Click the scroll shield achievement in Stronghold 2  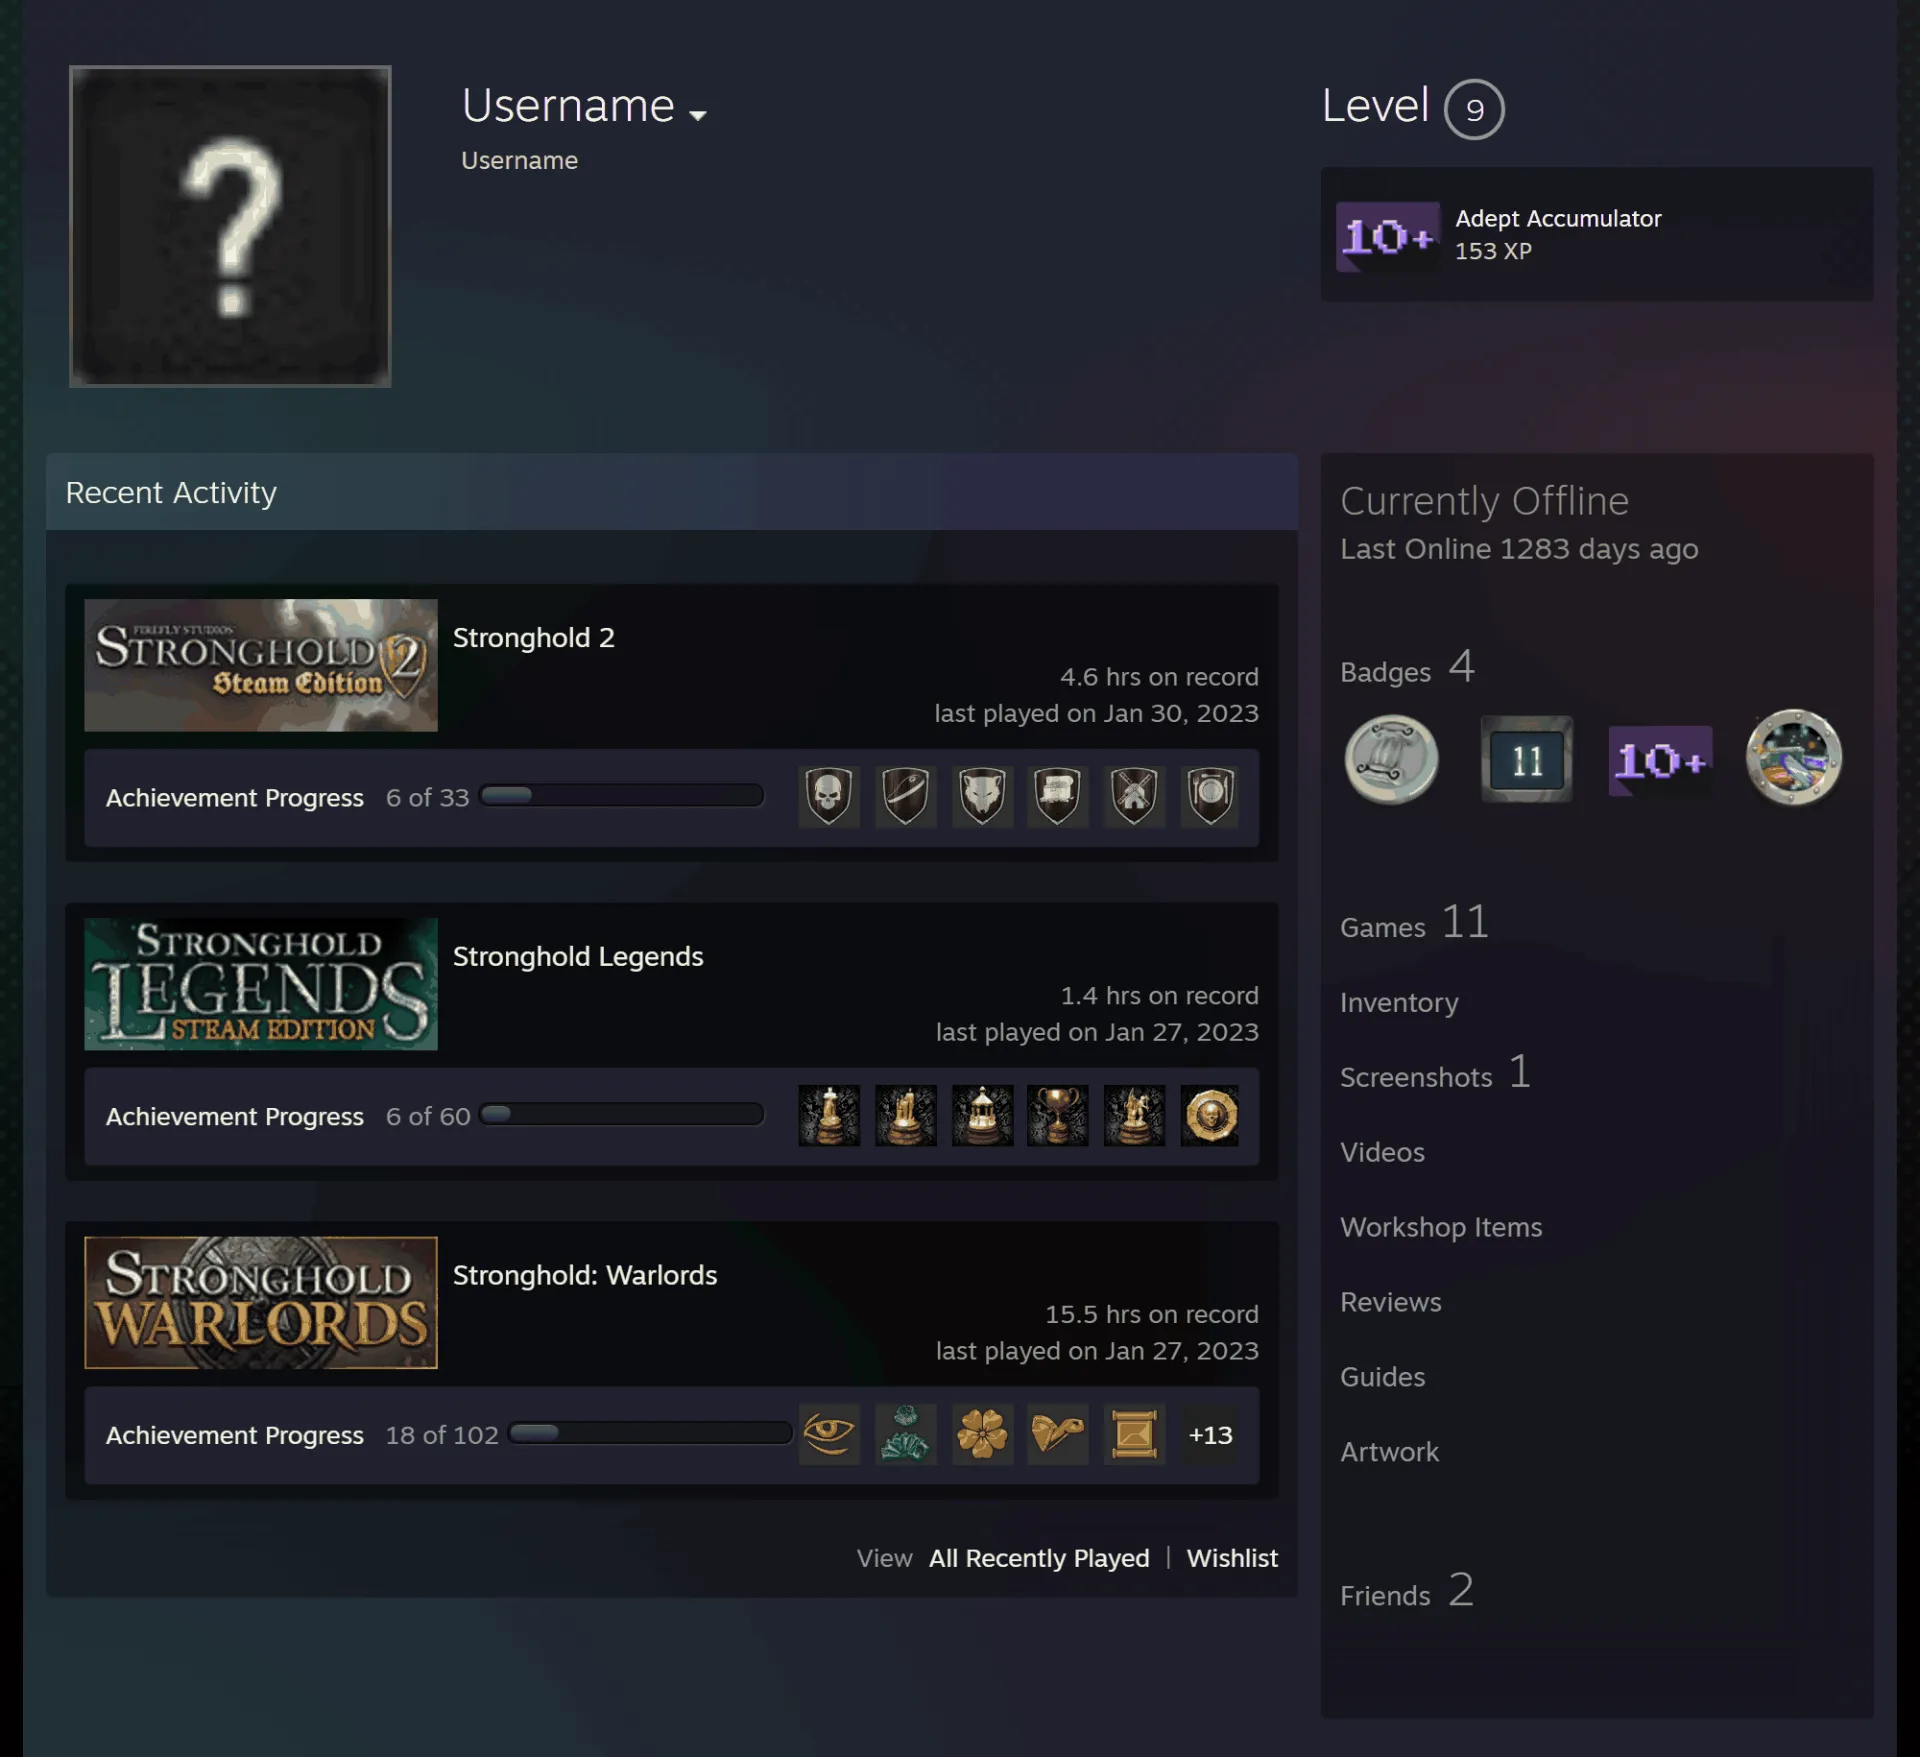coord(1058,797)
